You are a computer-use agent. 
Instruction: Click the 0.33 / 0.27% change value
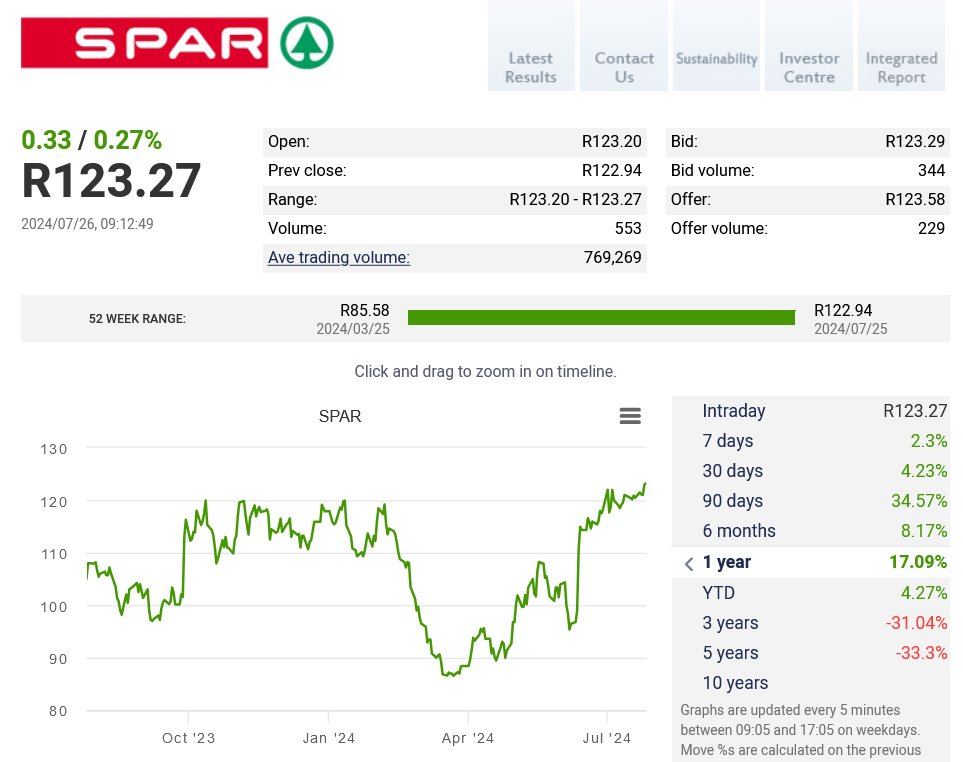point(92,140)
